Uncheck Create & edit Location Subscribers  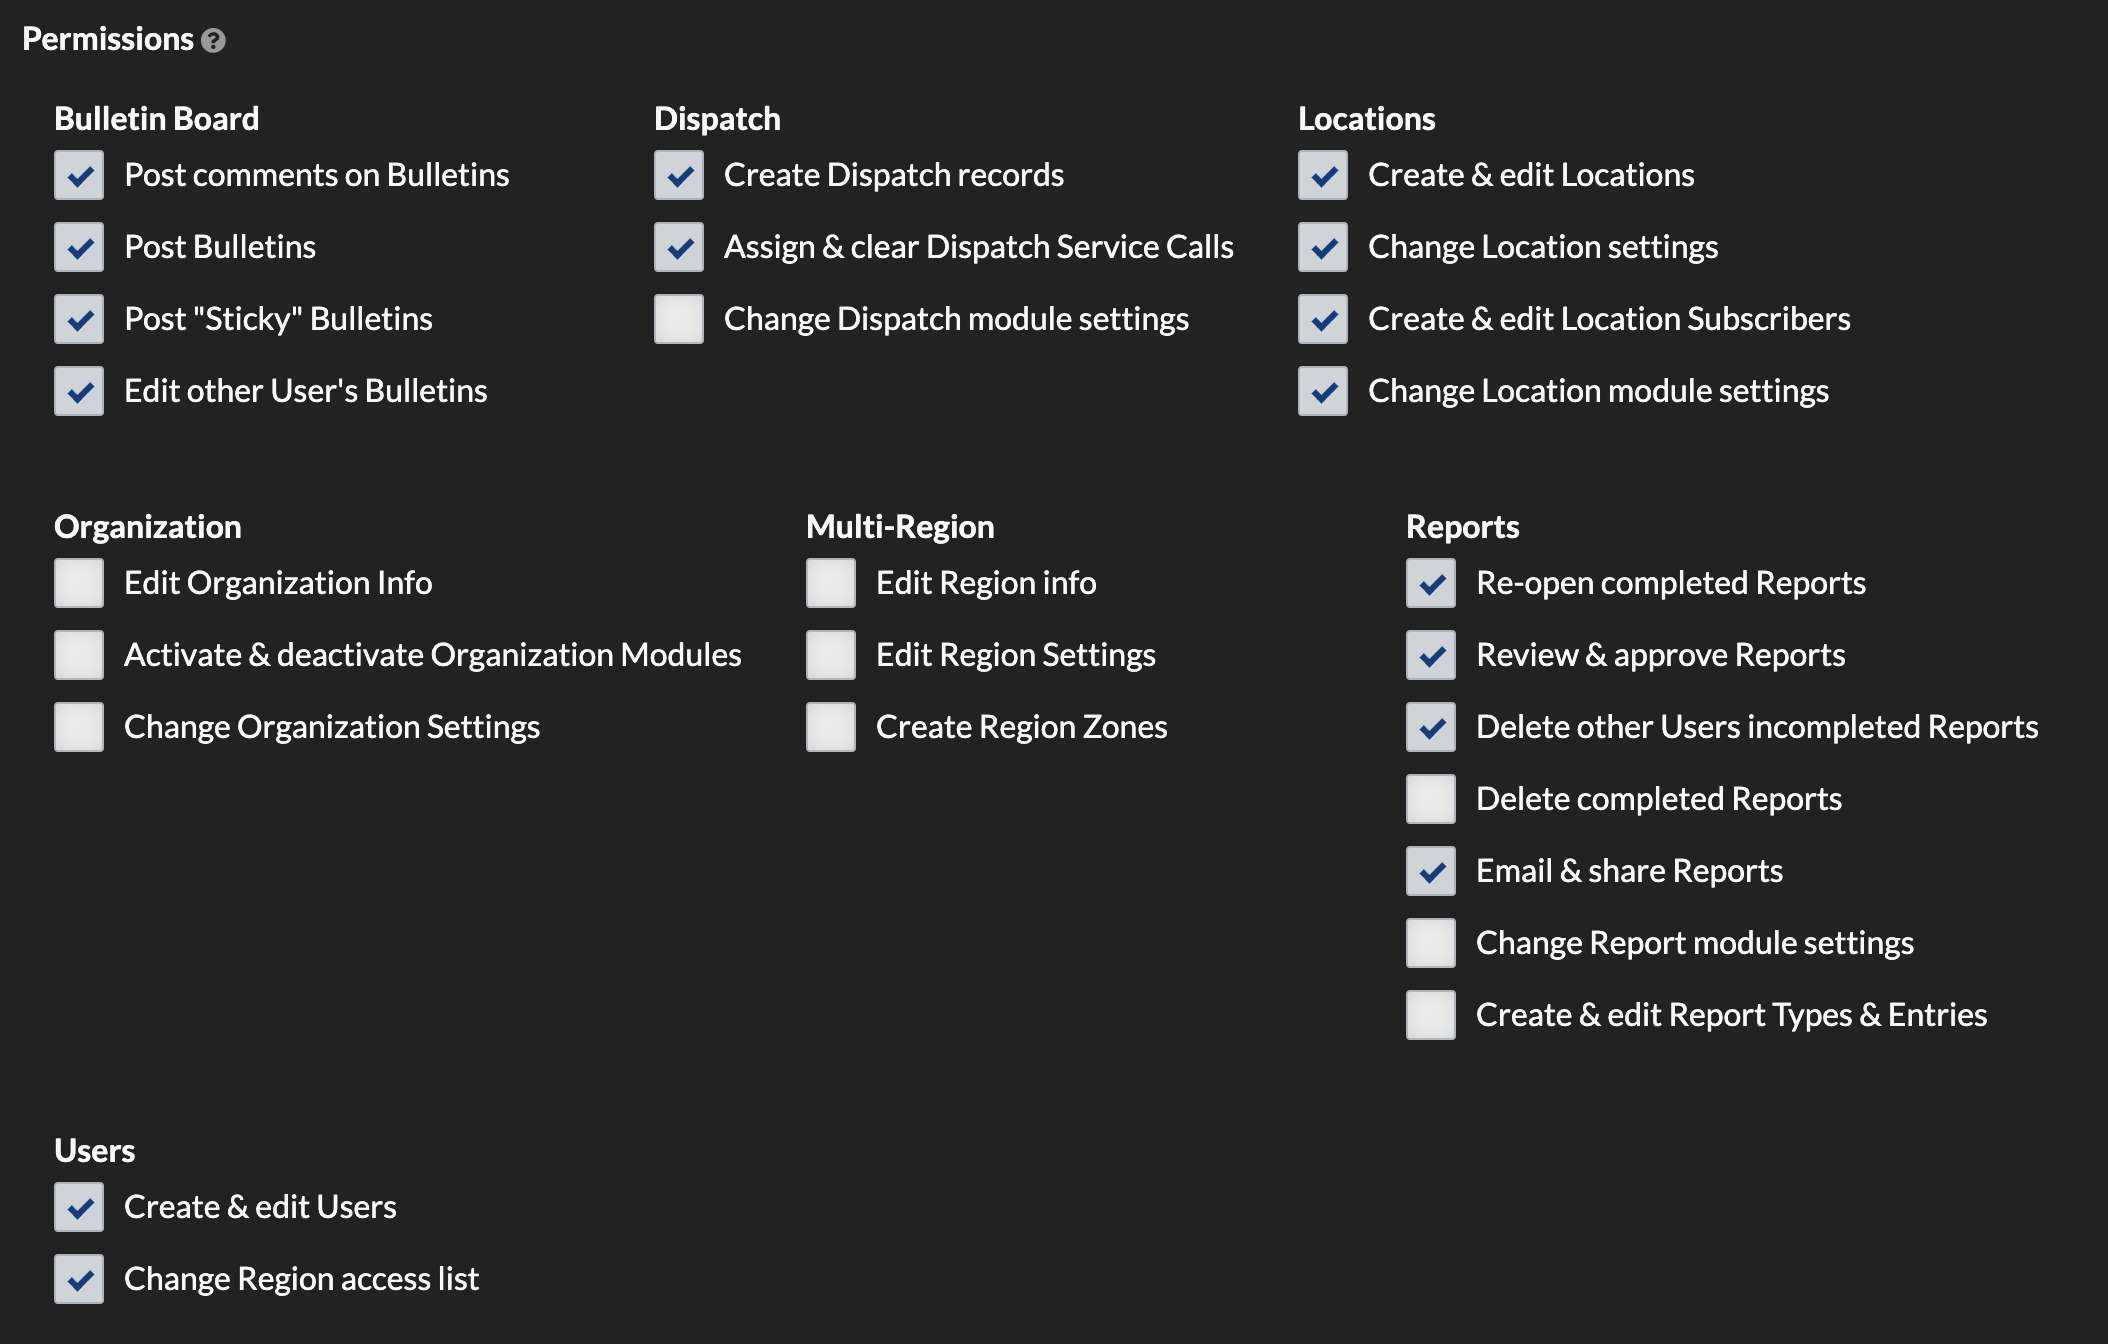[x=1322, y=319]
